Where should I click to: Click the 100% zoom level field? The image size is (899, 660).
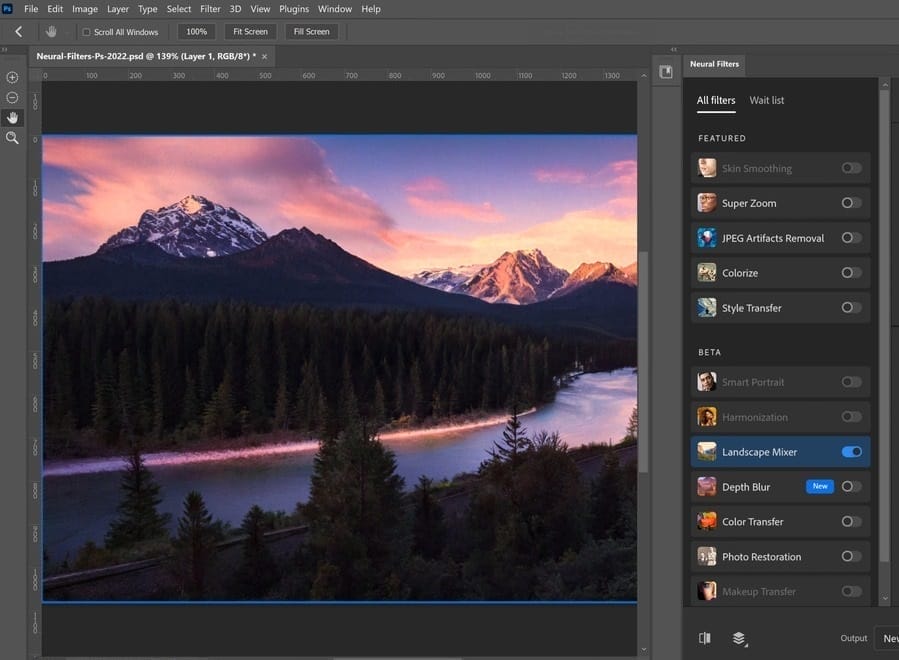tap(195, 31)
